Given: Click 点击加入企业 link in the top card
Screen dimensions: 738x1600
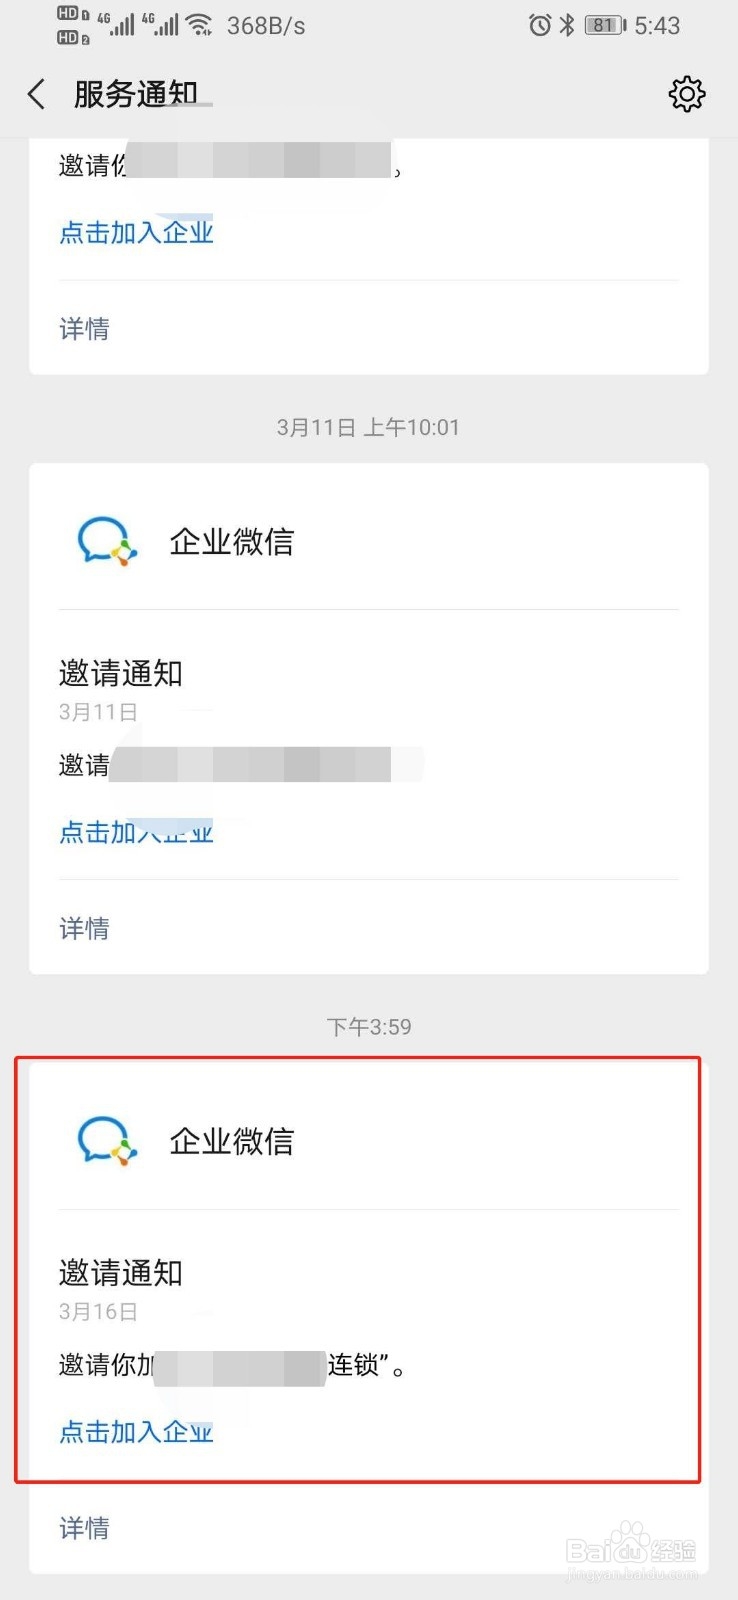Looking at the screenshot, I should tap(137, 232).
